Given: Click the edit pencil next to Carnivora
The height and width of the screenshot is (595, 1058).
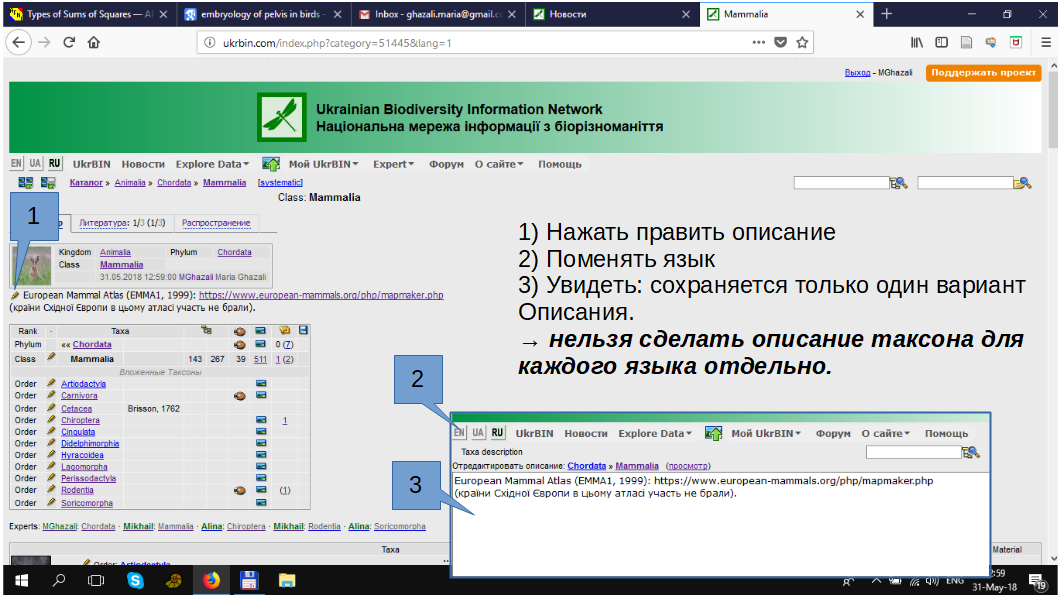Looking at the screenshot, I should coord(51,396).
